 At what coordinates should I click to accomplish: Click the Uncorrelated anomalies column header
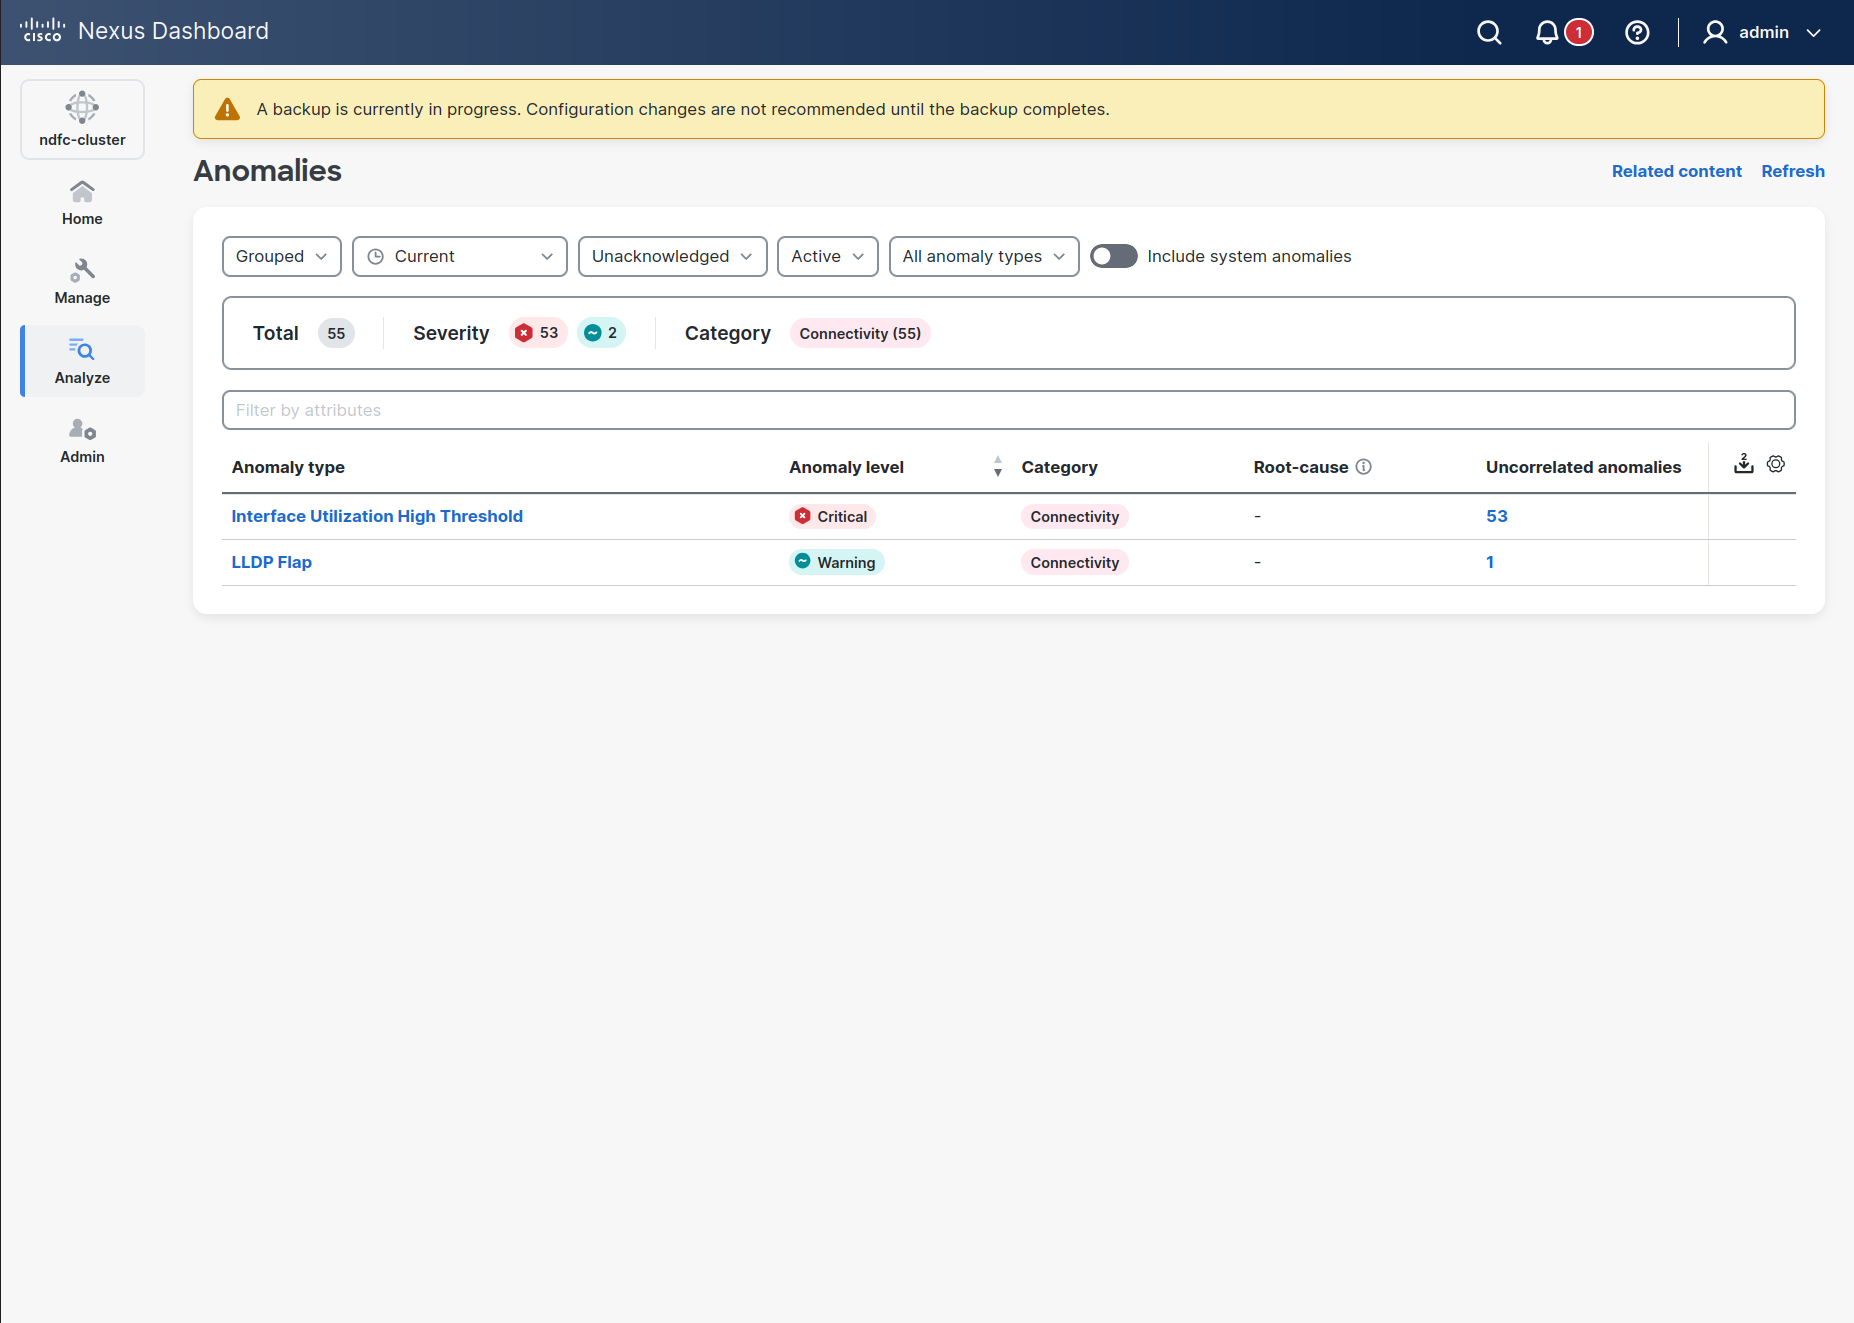pos(1583,467)
